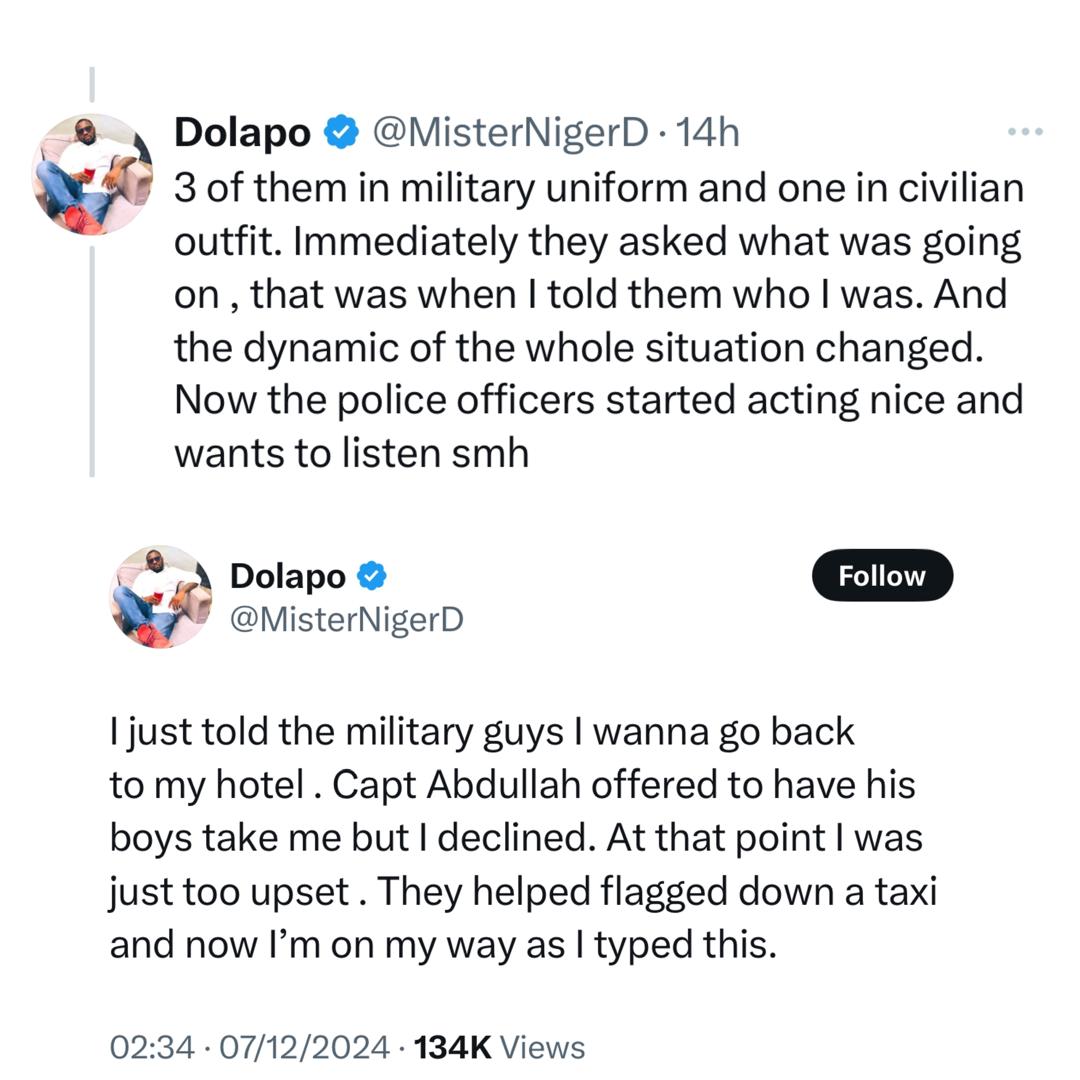Click the 02:34 time on the main tweet

[x=150, y=1047]
